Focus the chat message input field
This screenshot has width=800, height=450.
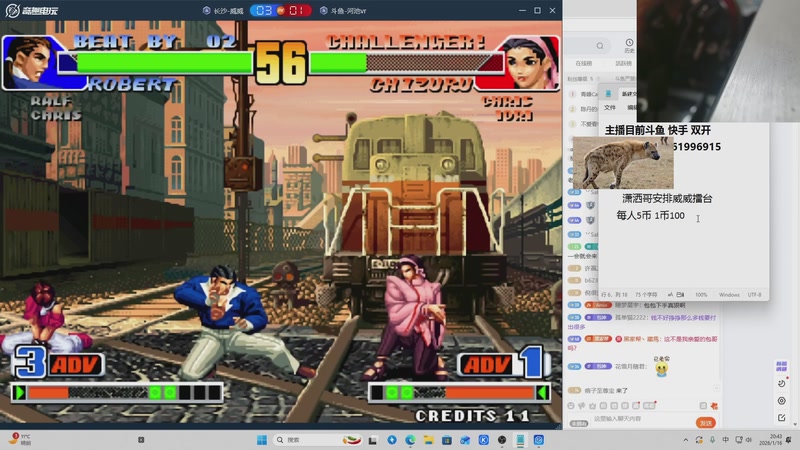point(640,419)
